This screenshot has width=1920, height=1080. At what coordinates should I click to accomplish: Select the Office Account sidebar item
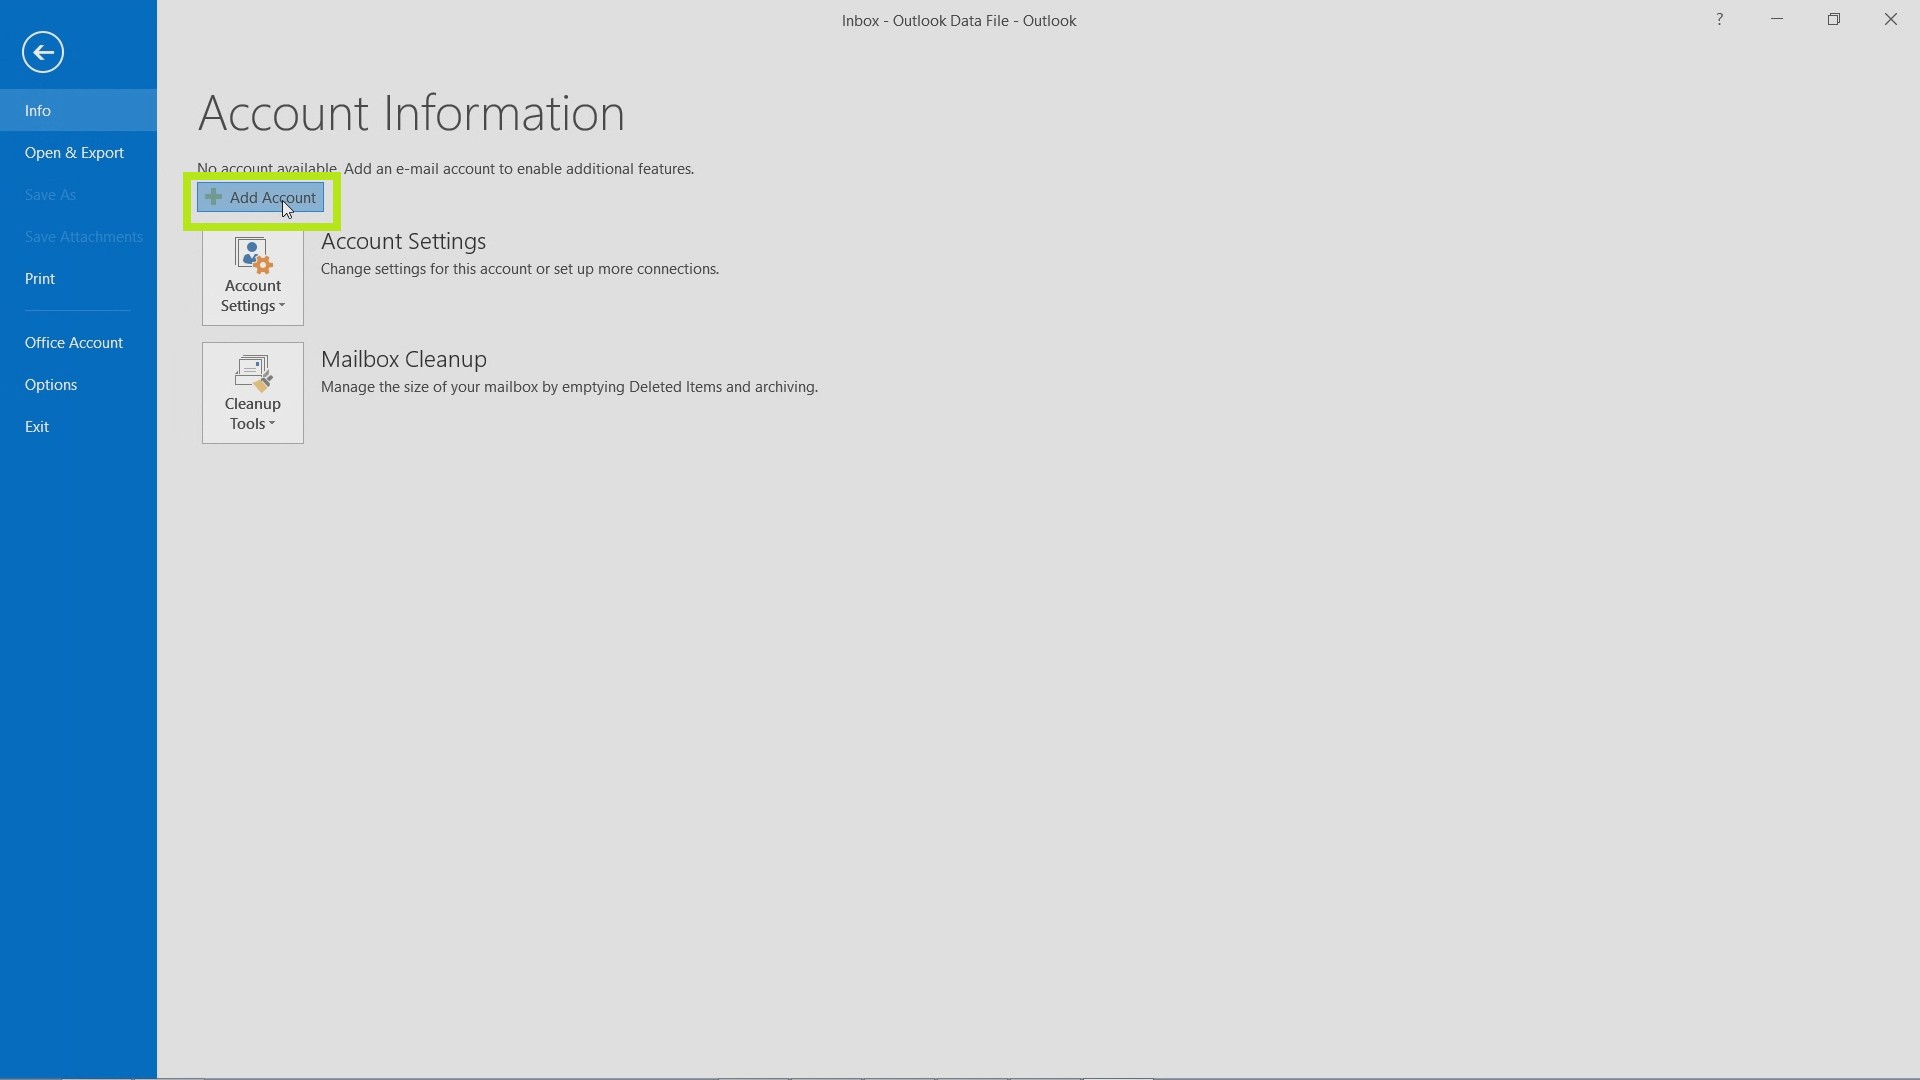click(73, 343)
